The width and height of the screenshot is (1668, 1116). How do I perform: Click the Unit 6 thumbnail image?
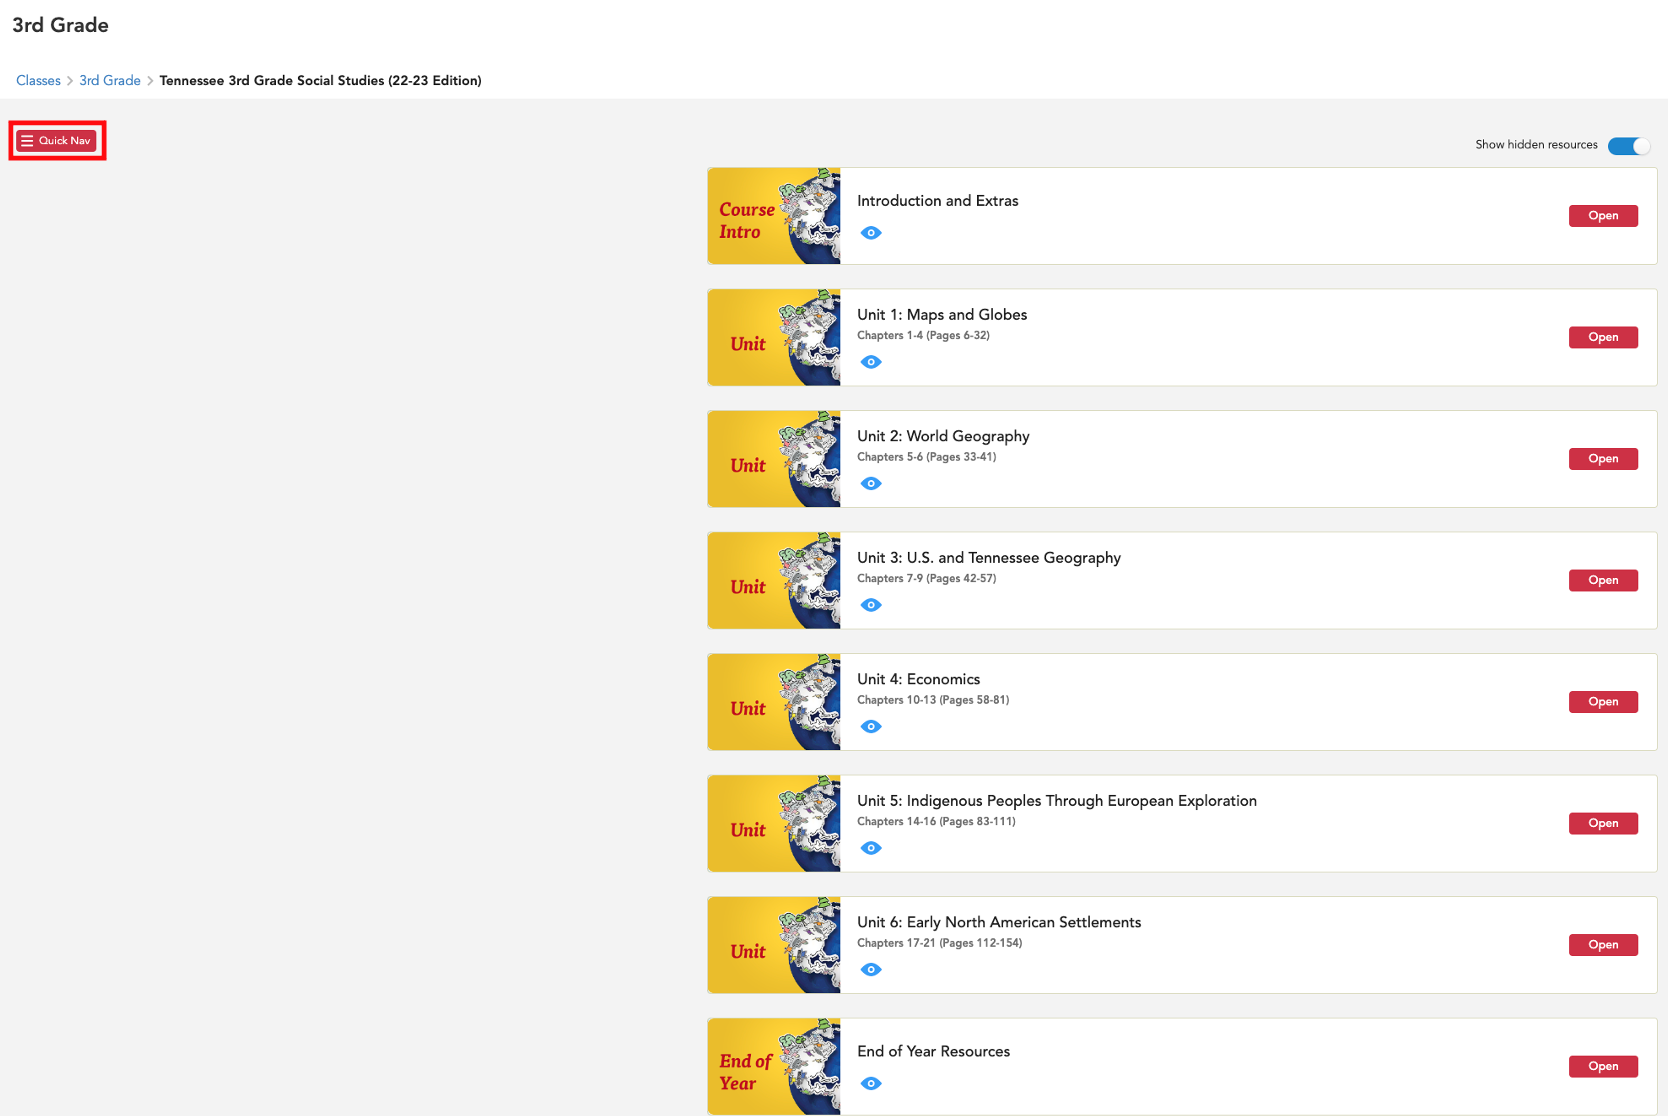(774, 945)
